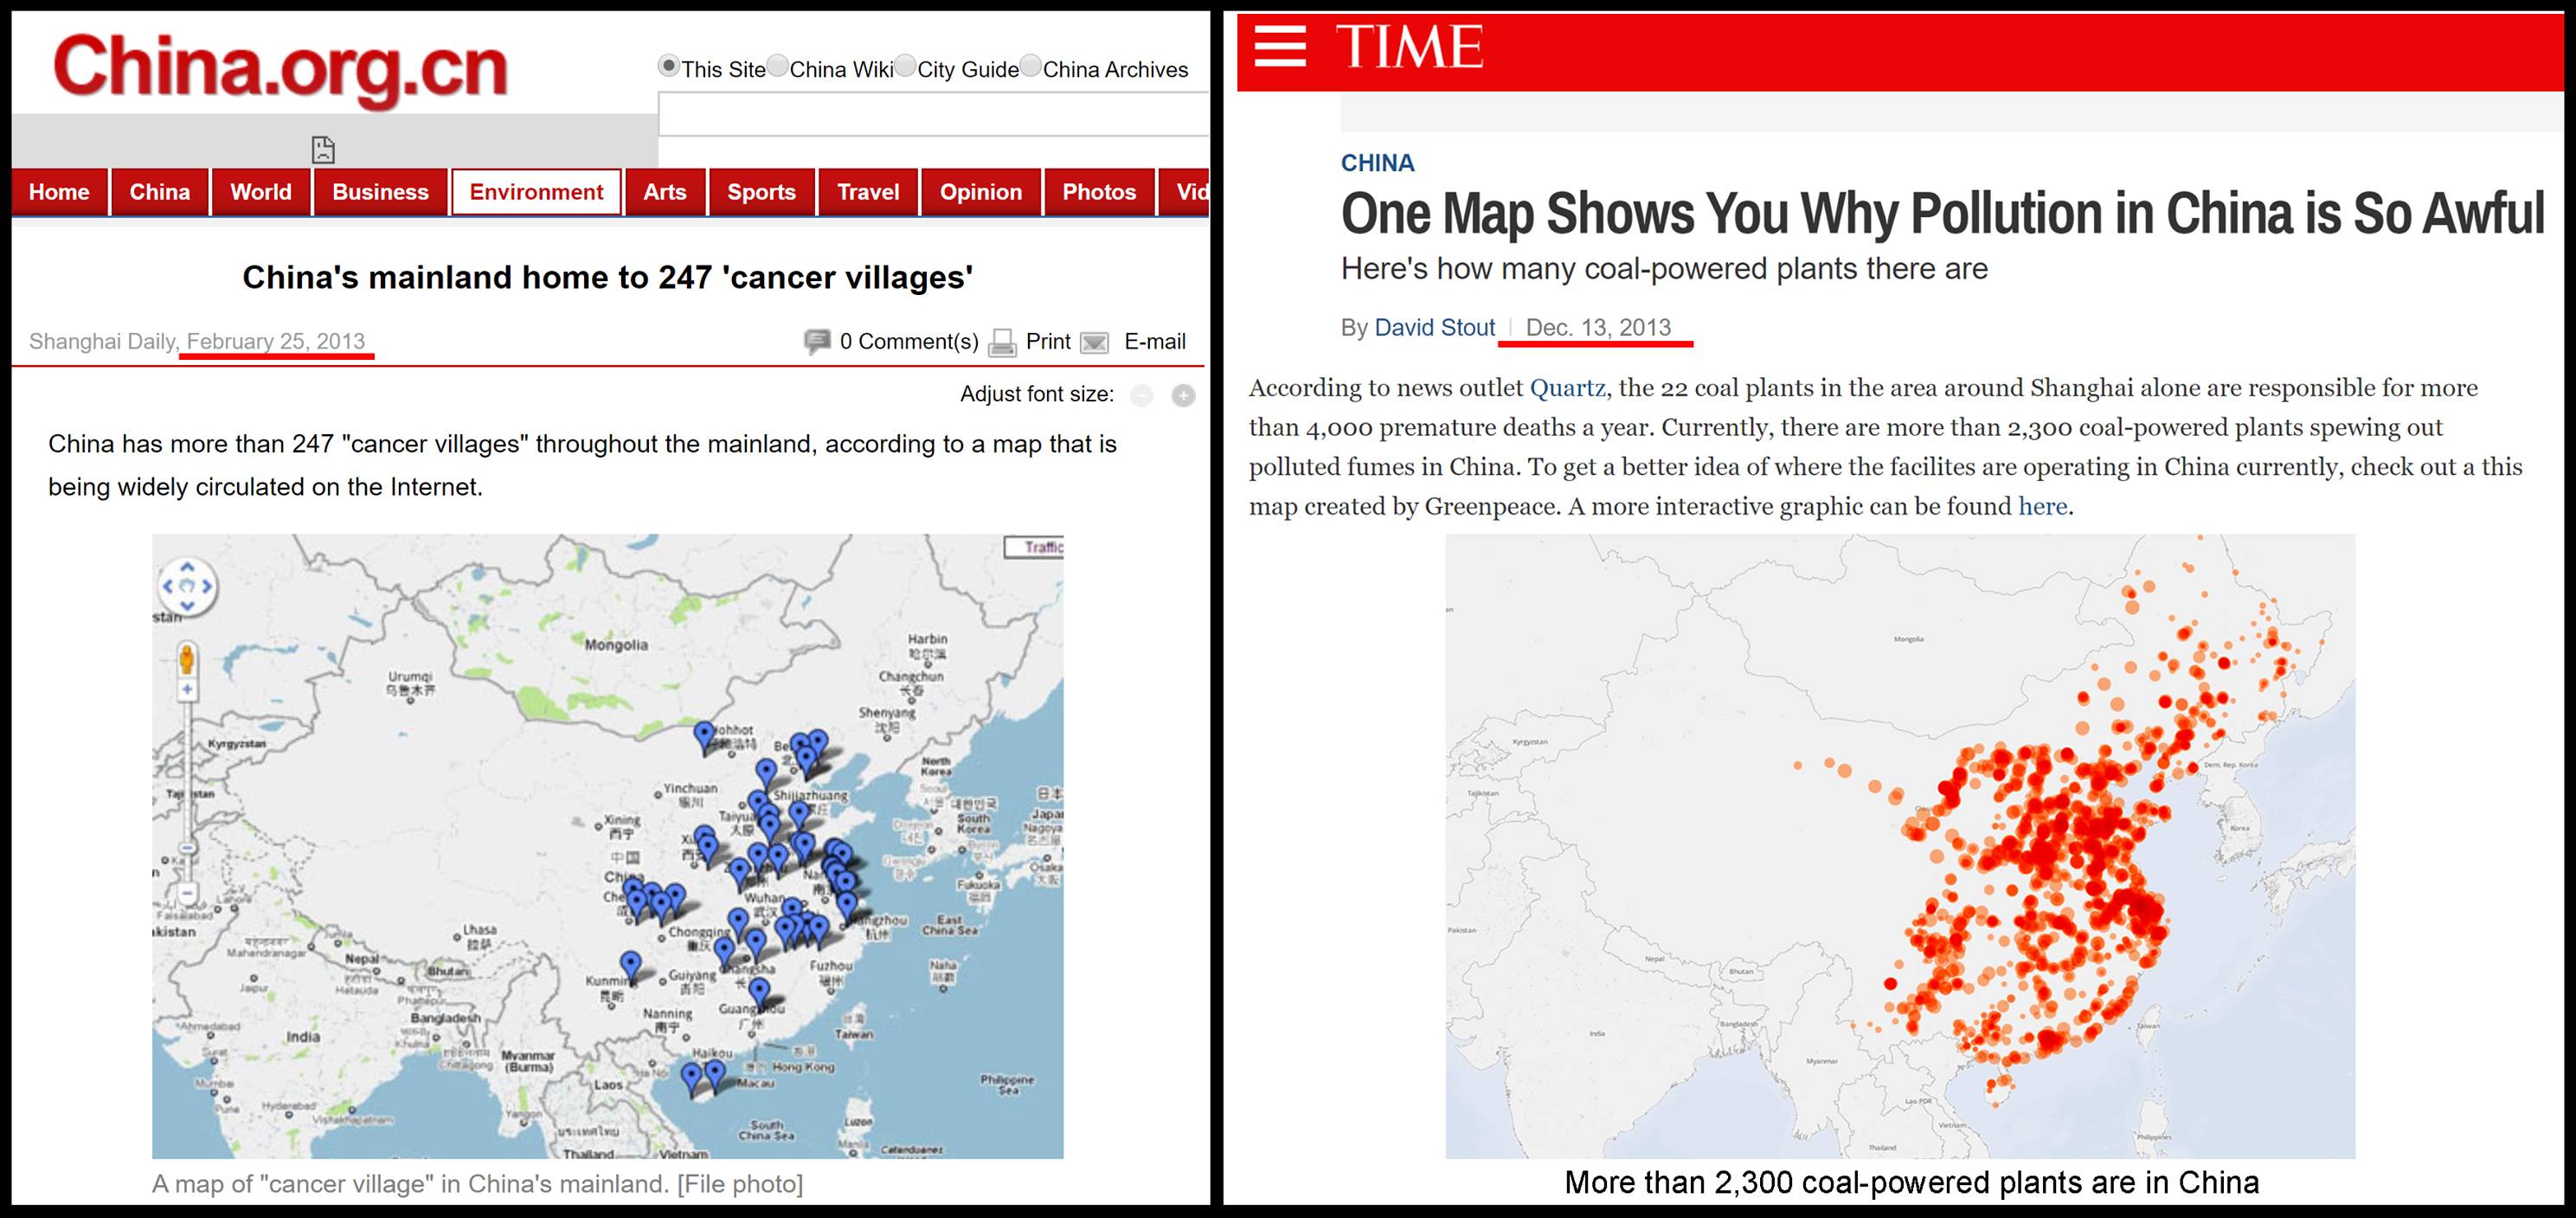Viewport: 2576px width, 1218px height.
Task: Click the printer icon next to Print
Action: pyautogui.click(x=1002, y=343)
